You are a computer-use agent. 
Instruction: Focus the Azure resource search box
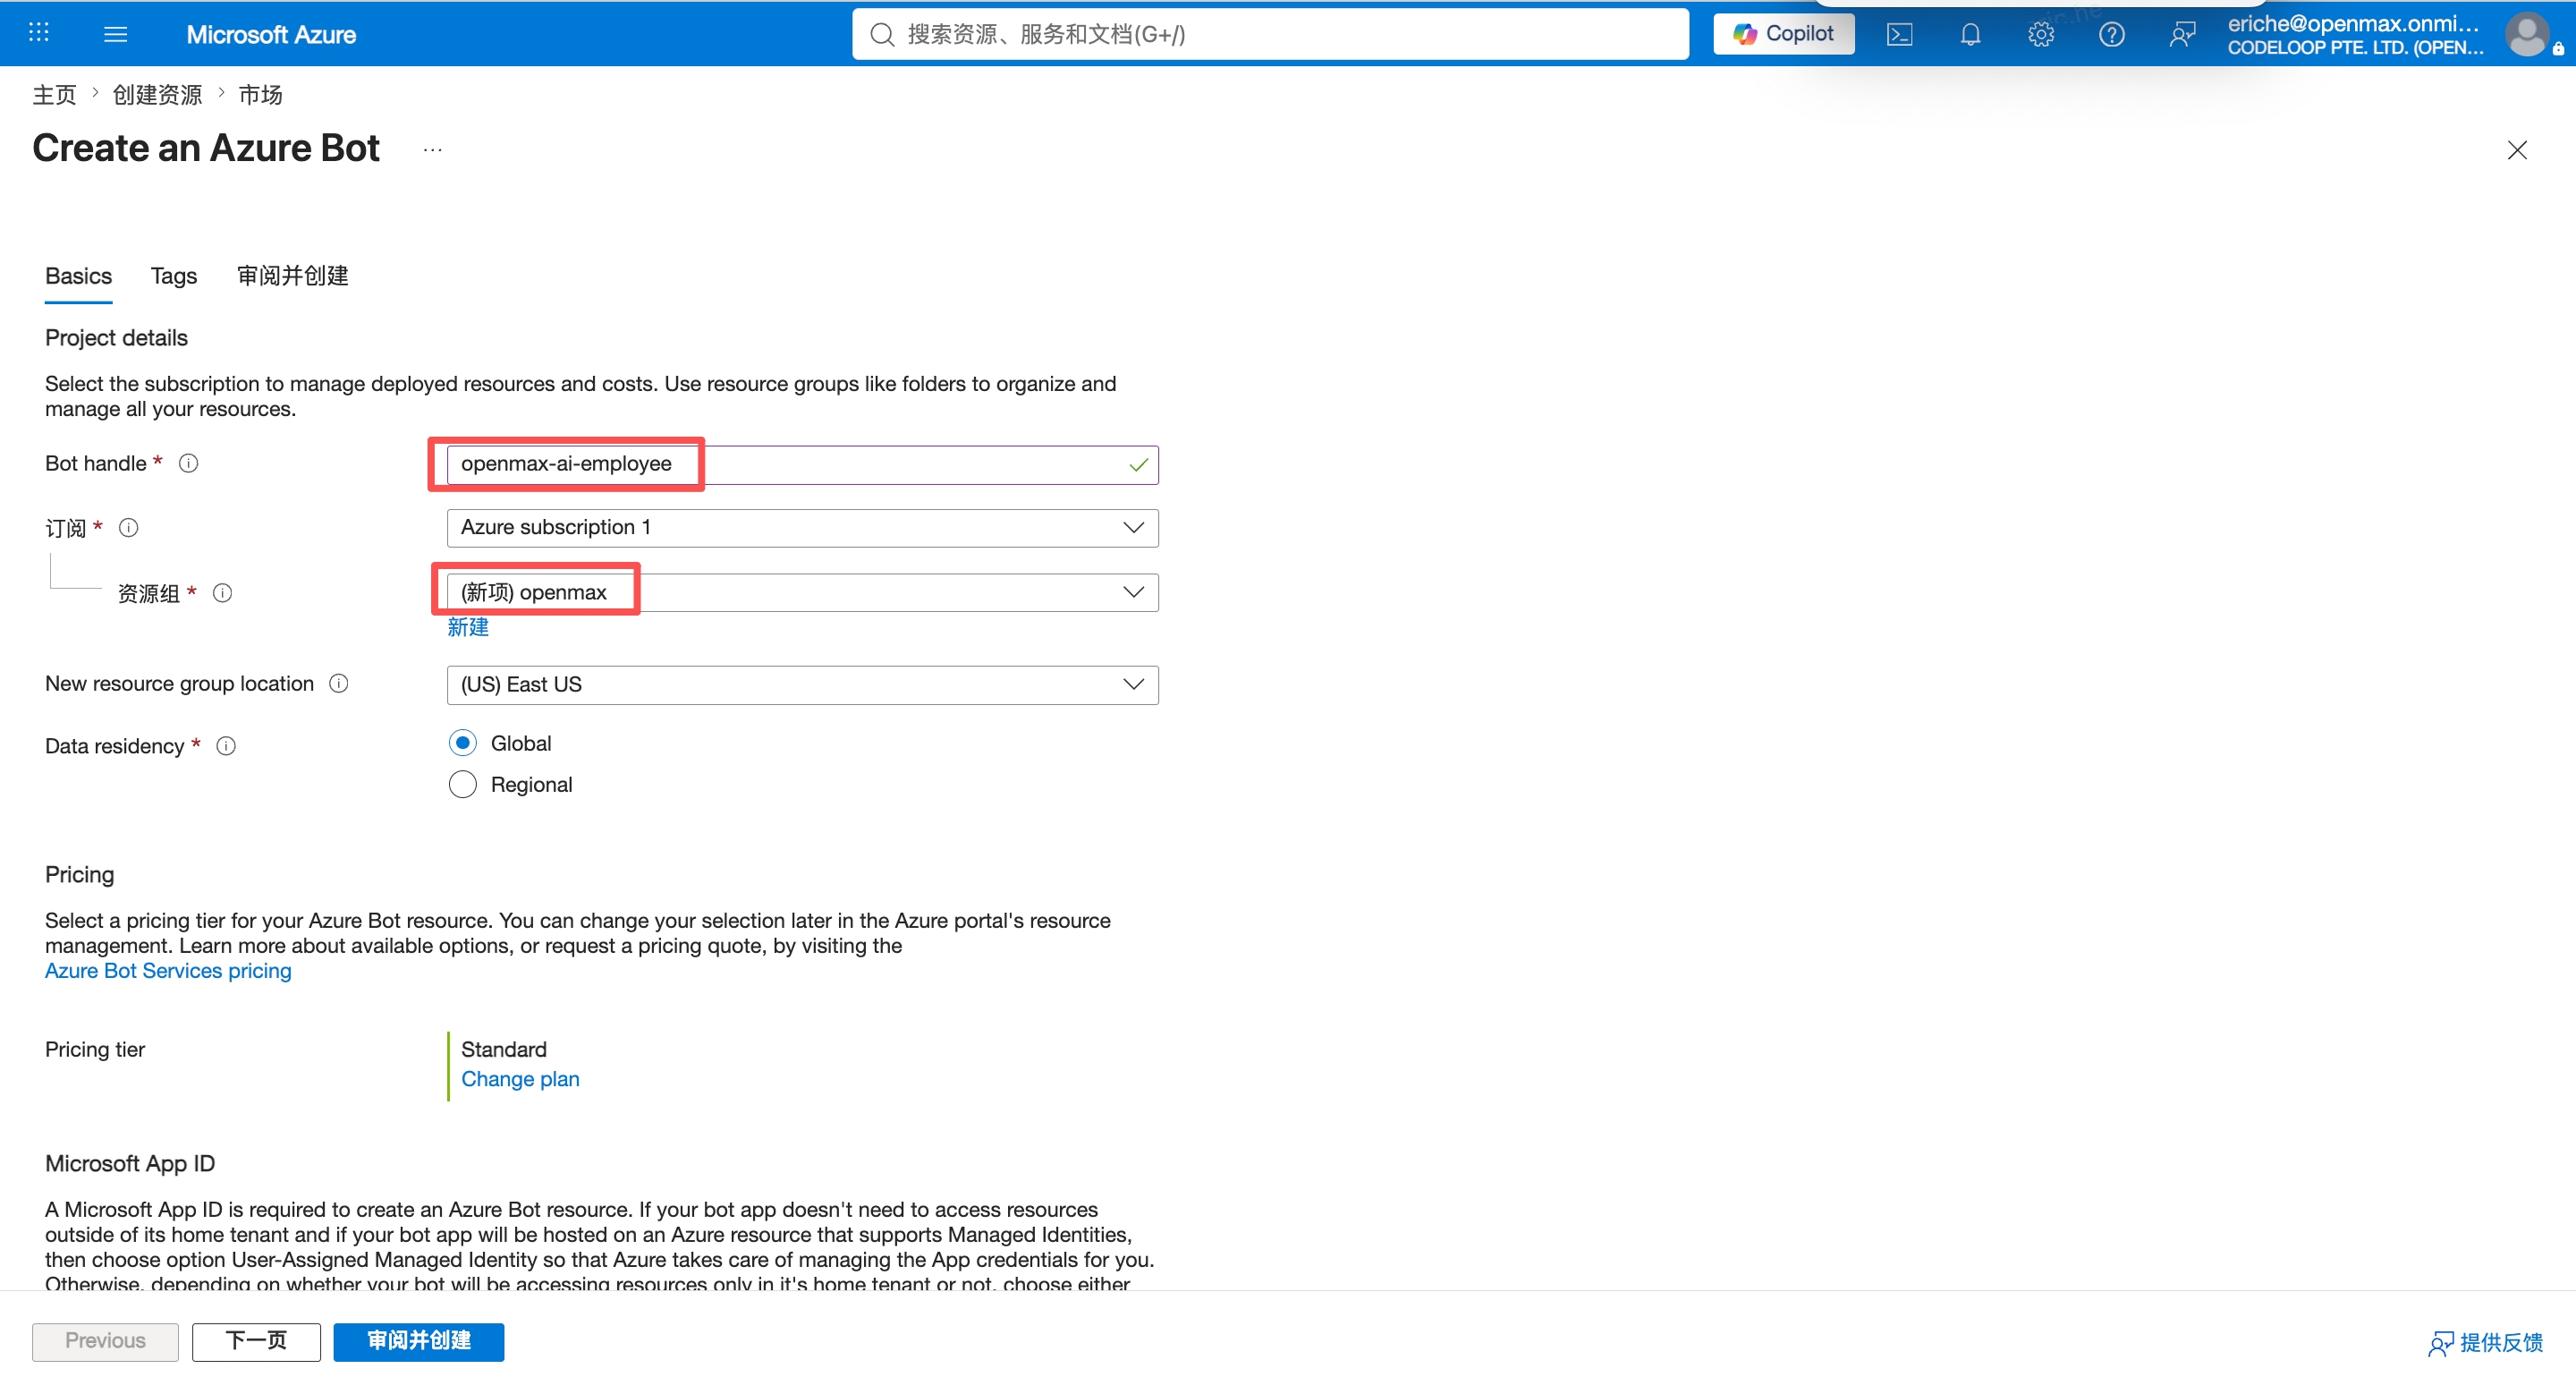pos(1270,34)
